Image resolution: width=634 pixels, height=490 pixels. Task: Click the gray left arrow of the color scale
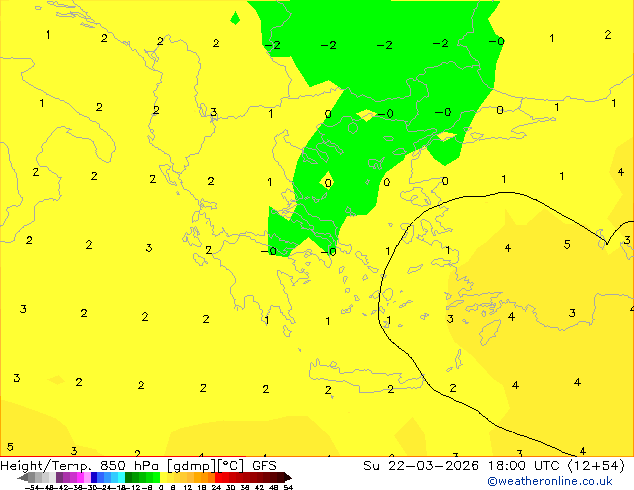23,477
